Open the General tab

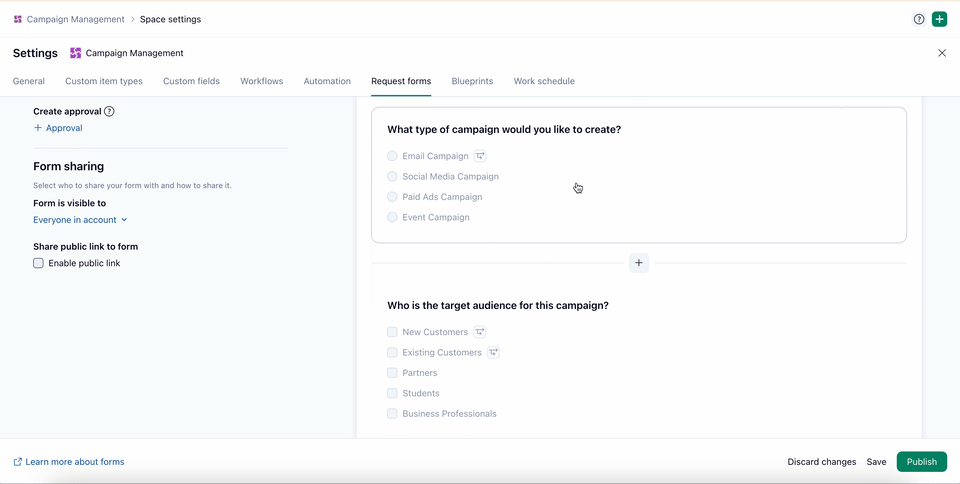click(29, 81)
